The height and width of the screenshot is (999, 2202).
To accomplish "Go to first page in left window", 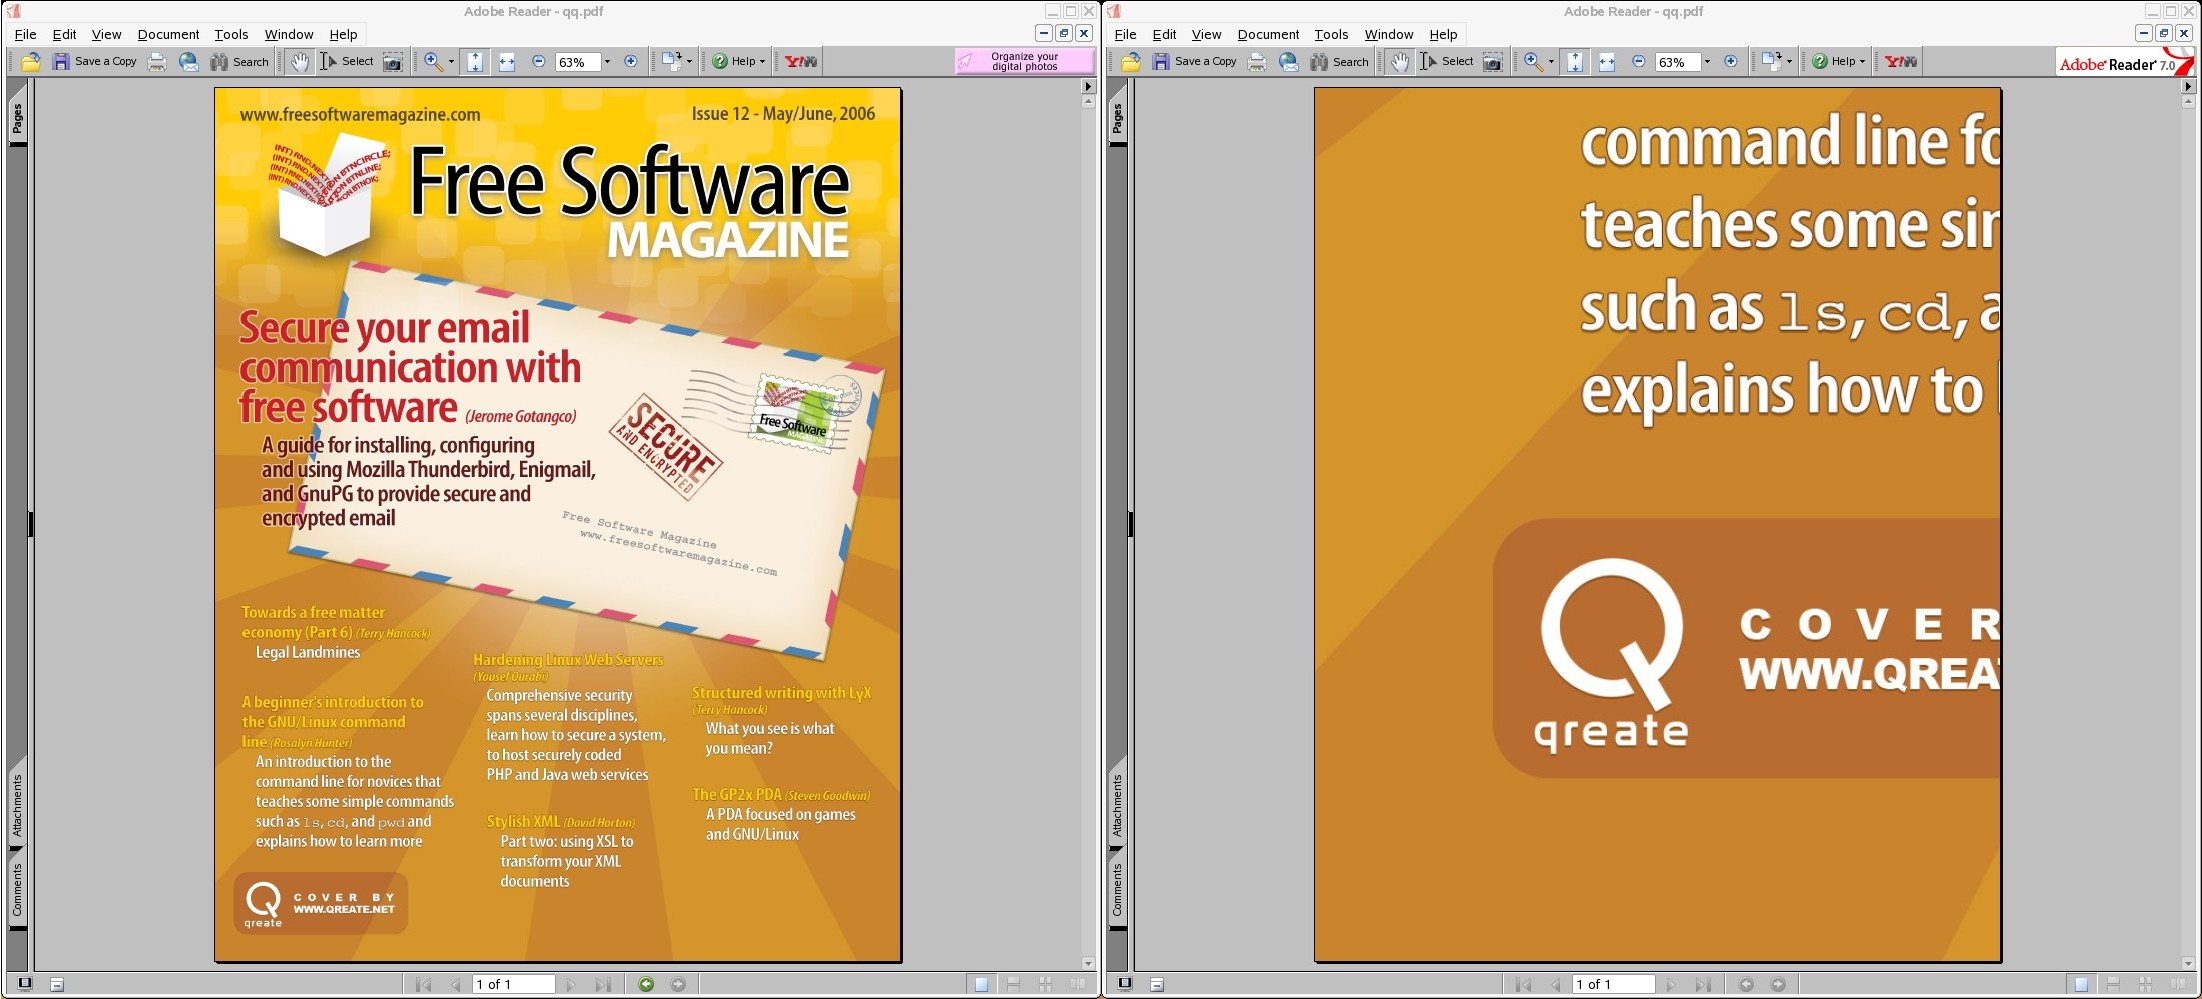I will point(423,985).
